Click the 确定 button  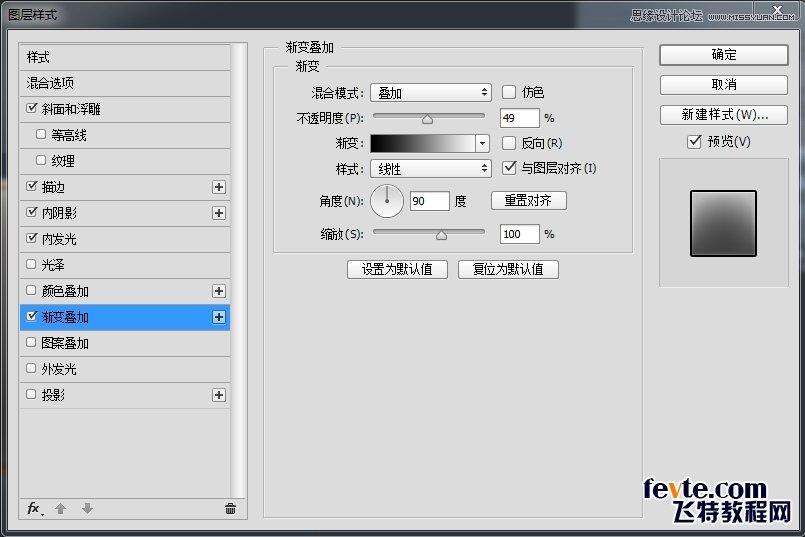tap(723, 55)
